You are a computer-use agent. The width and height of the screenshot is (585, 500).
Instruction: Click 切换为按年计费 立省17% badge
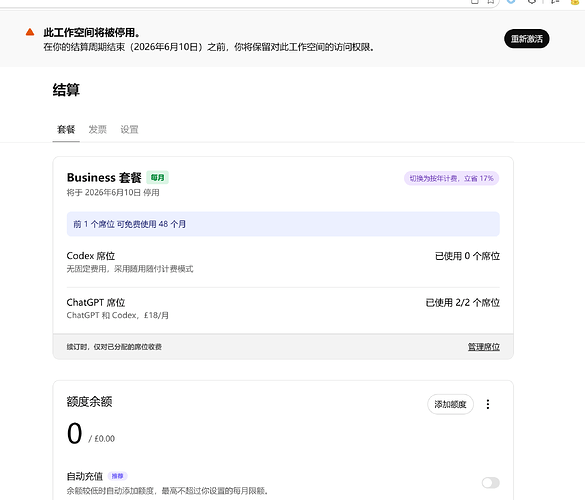pos(451,178)
